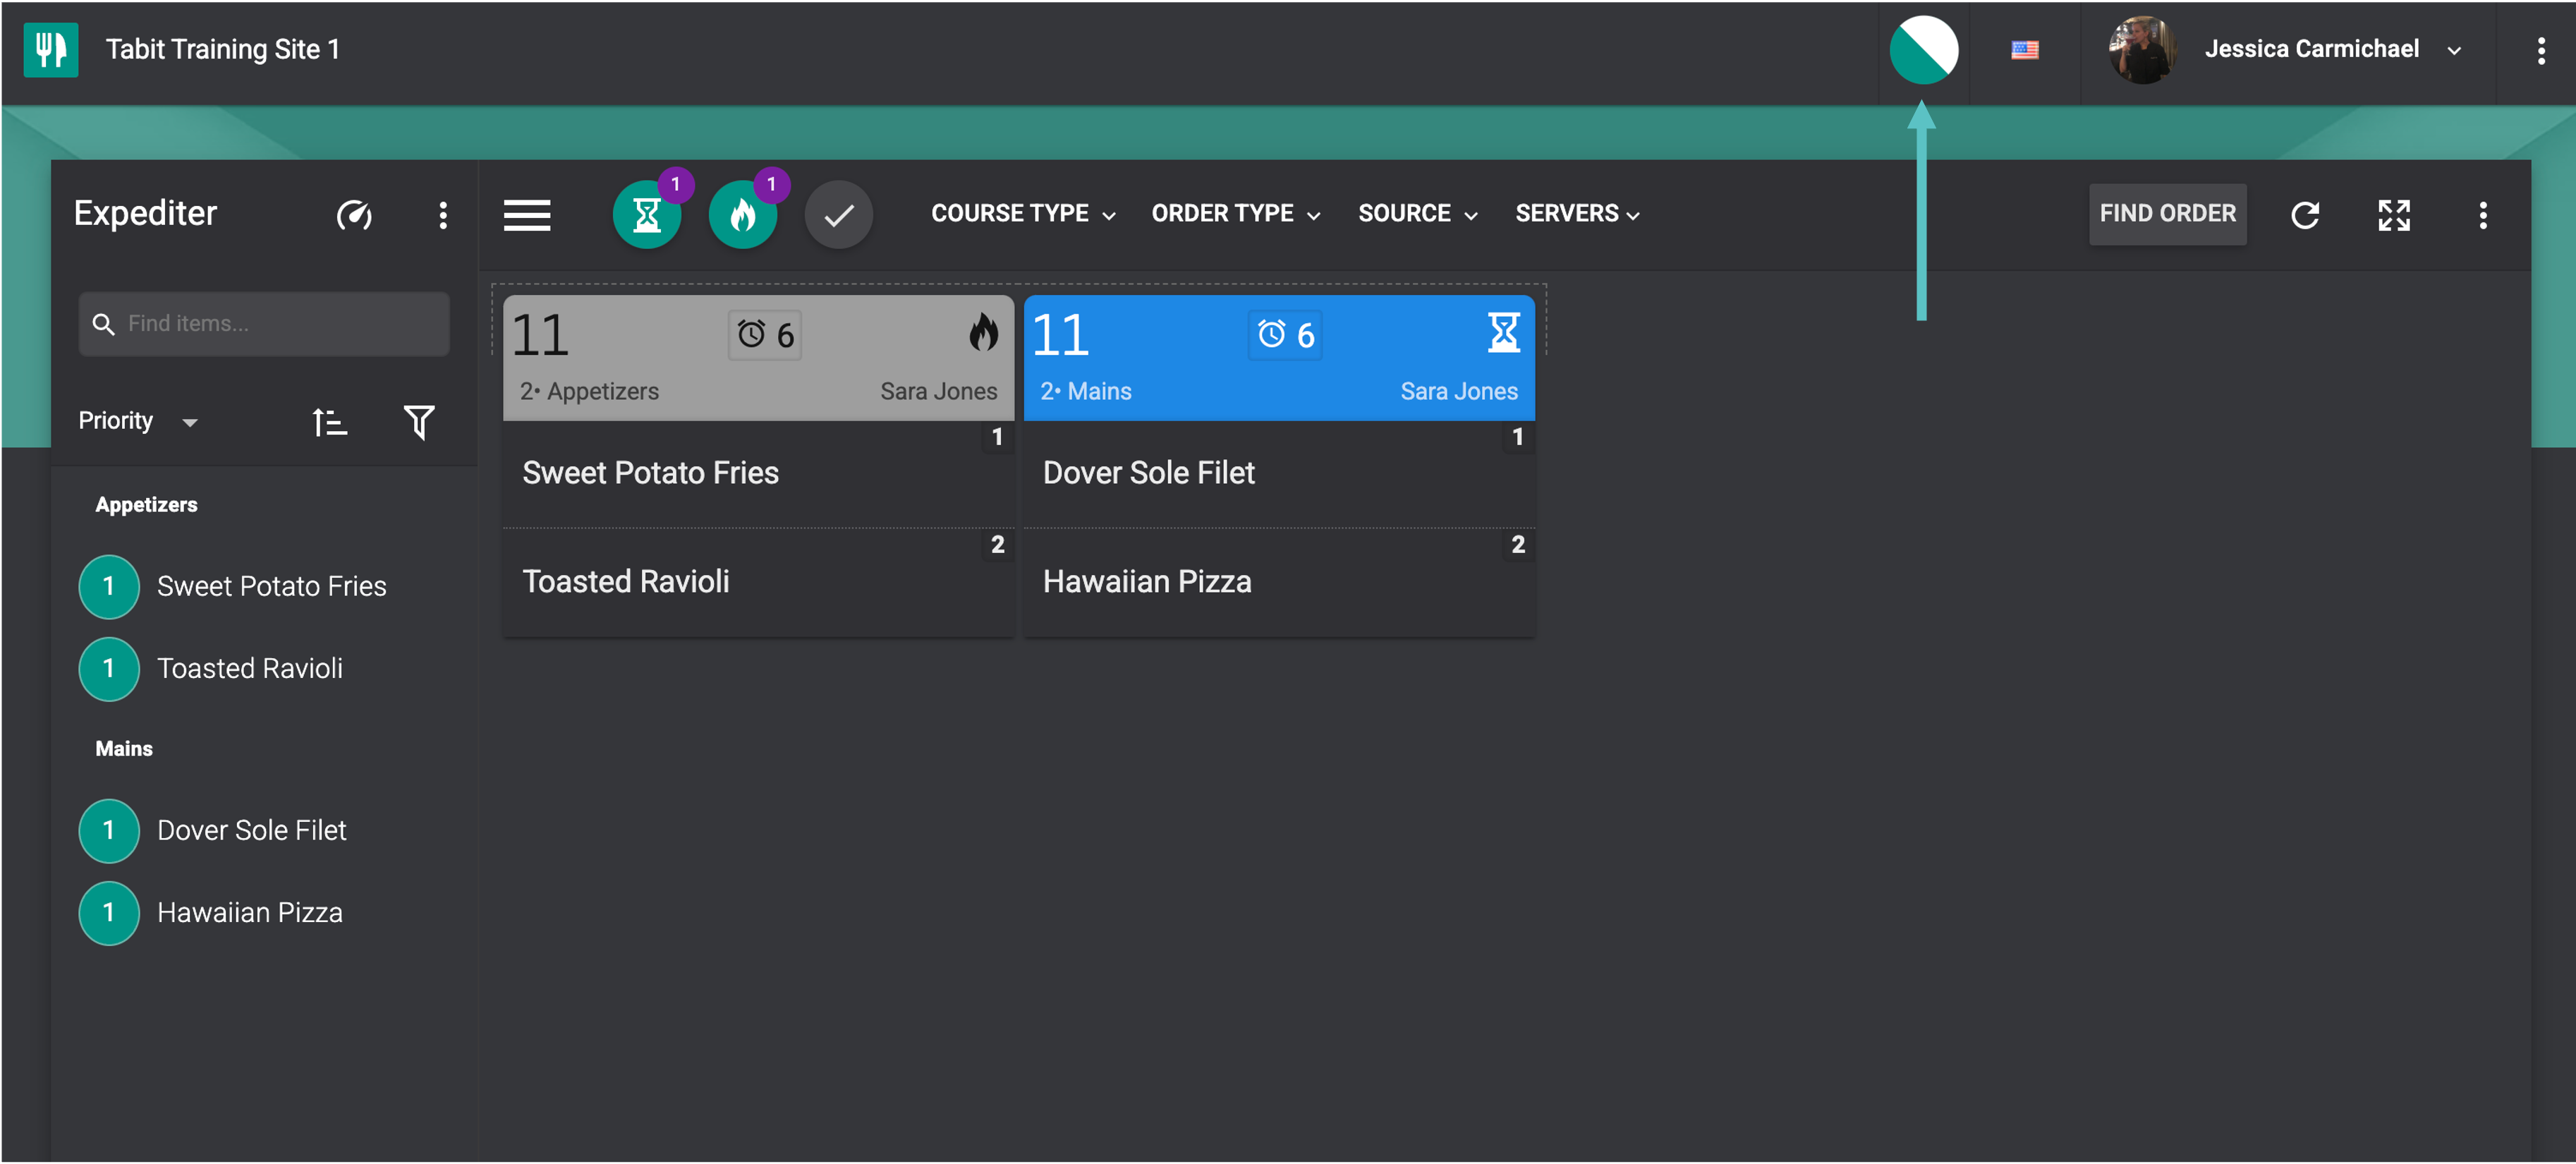This screenshot has width=2576, height=1164.
Task: Open the Priority sort dropdown
Action: [x=138, y=421]
